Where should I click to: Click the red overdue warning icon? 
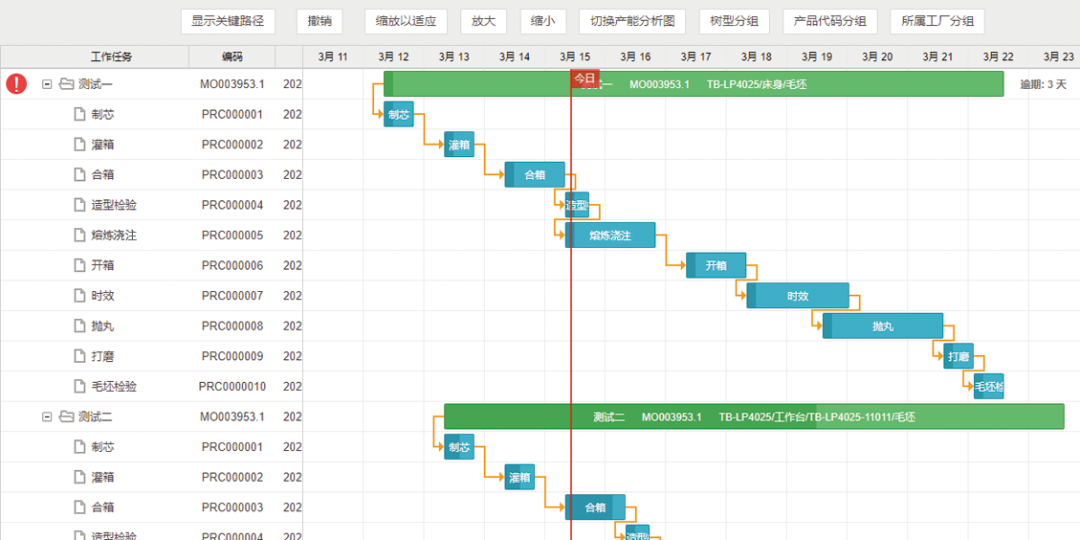[x=17, y=84]
